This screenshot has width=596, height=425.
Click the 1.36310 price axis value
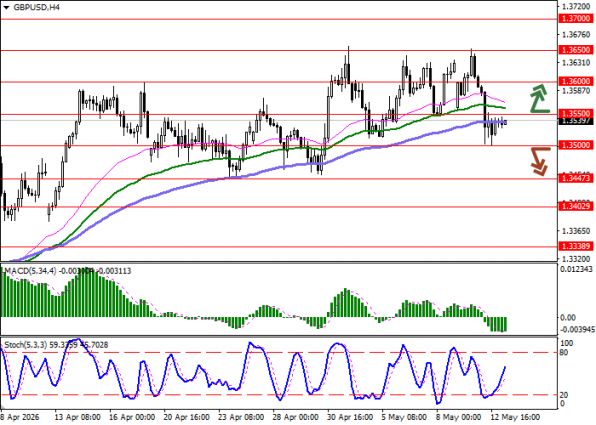[x=577, y=63]
